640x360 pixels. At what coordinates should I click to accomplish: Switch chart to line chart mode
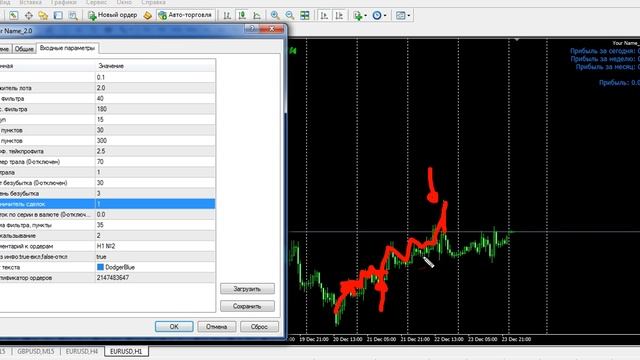click(257, 16)
